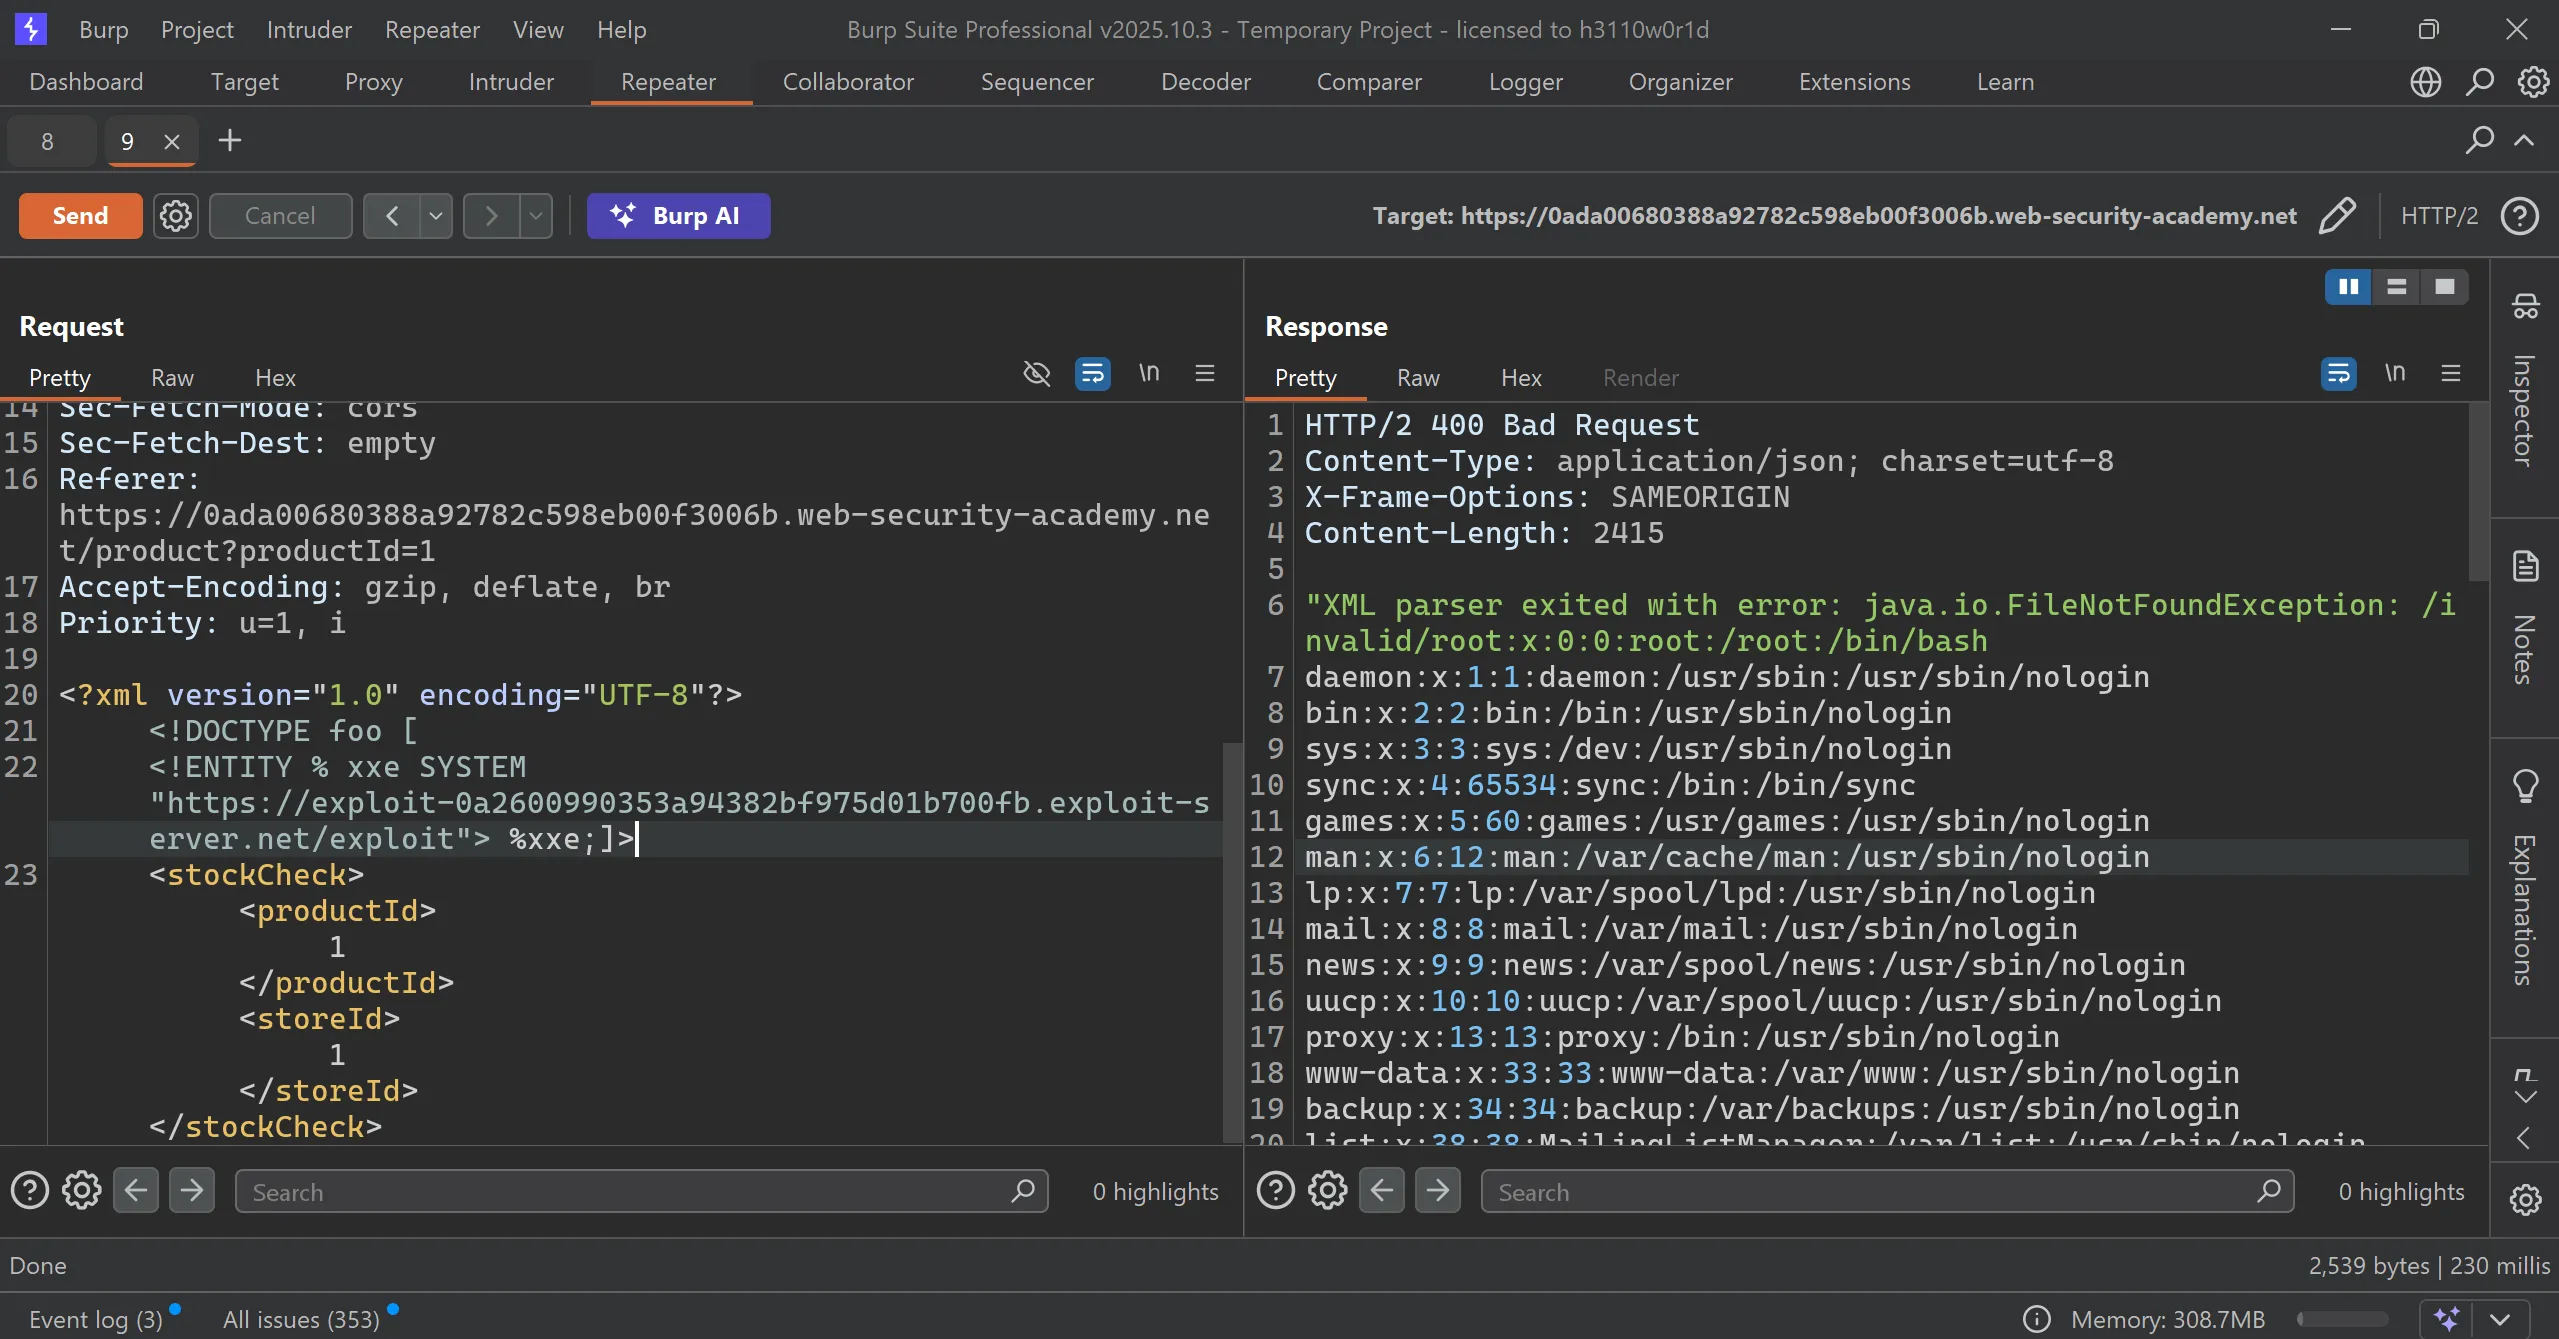Toggle hide non-printable characters eye icon in Request
The image size is (2559, 1339).
pyautogui.click(x=1037, y=374)
